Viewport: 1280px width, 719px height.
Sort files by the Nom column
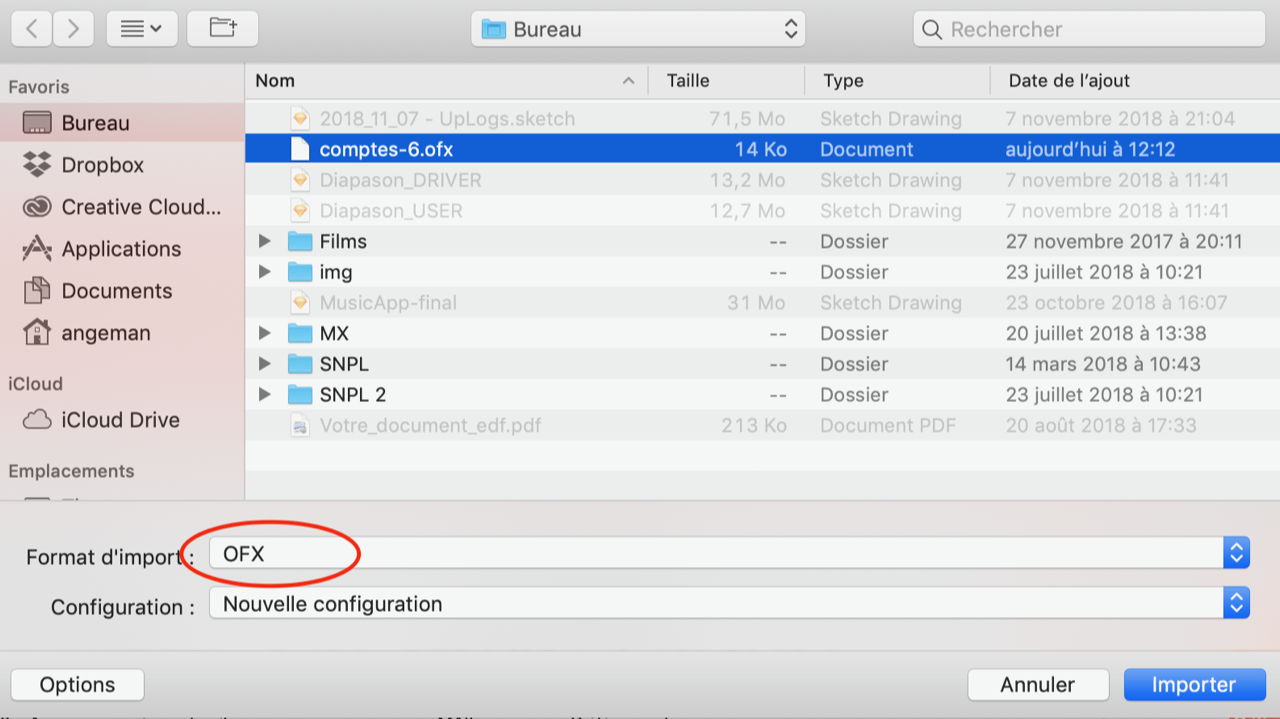coord(446,81)
